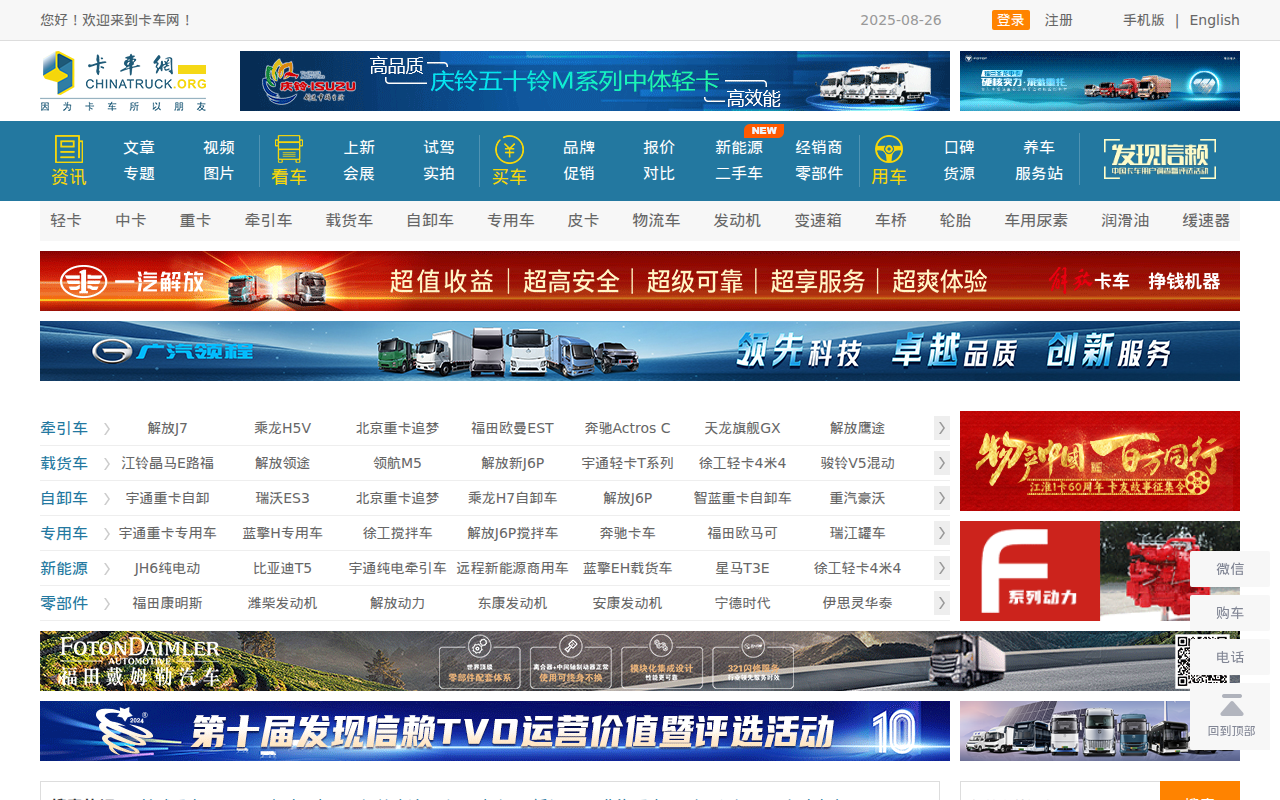Click the 二手车 menu item
Screen dimensions: 1280x800
tap(739, 173)
